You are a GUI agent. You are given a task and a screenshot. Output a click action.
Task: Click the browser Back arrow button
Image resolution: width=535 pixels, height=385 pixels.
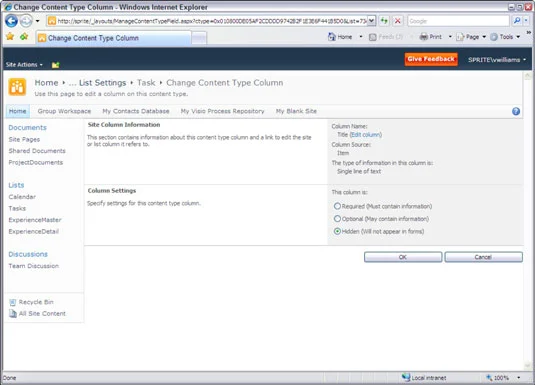tap(11, 21)
